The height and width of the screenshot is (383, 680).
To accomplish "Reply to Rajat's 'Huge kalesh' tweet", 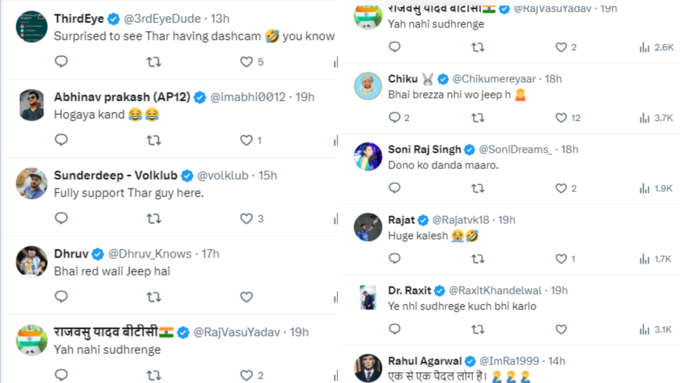I will point(394,258).
